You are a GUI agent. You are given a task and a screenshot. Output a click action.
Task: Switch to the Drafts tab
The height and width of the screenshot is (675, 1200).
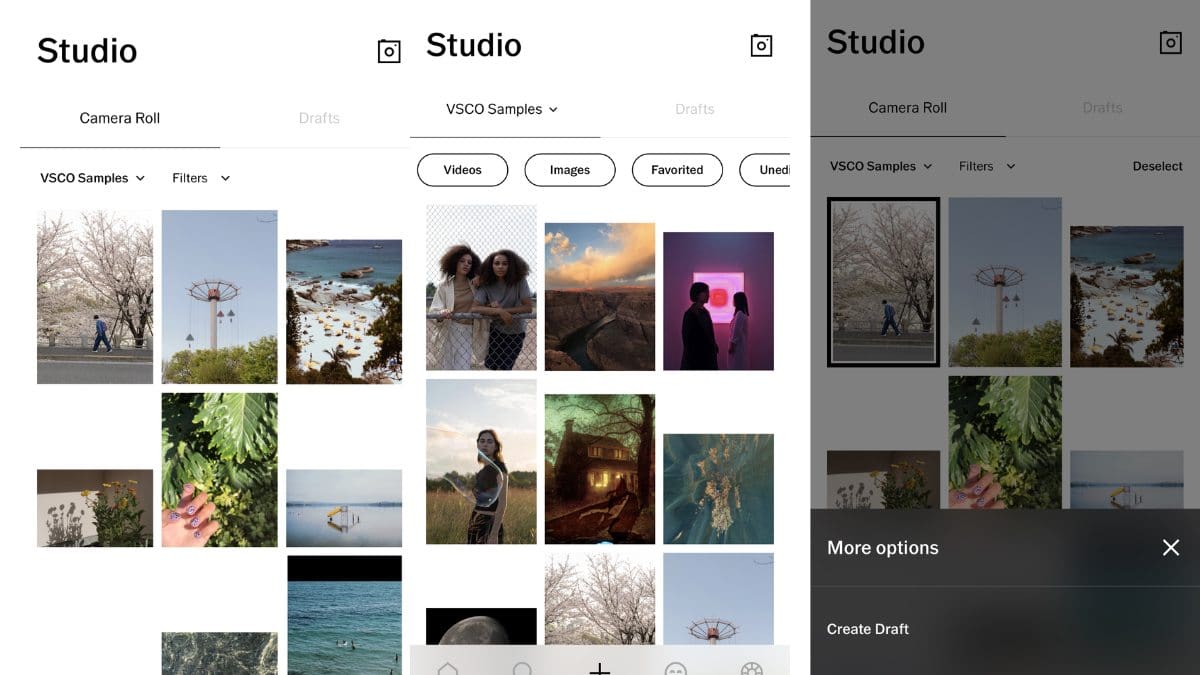(319, 118)
